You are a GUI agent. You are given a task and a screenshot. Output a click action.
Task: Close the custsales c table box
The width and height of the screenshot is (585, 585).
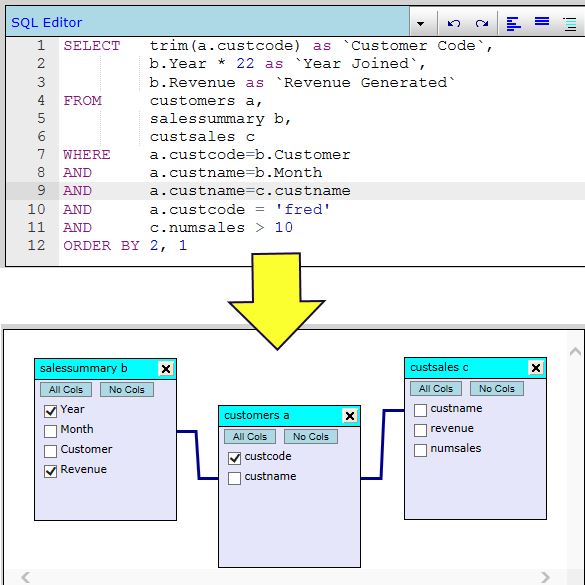[x=536, y=368]
